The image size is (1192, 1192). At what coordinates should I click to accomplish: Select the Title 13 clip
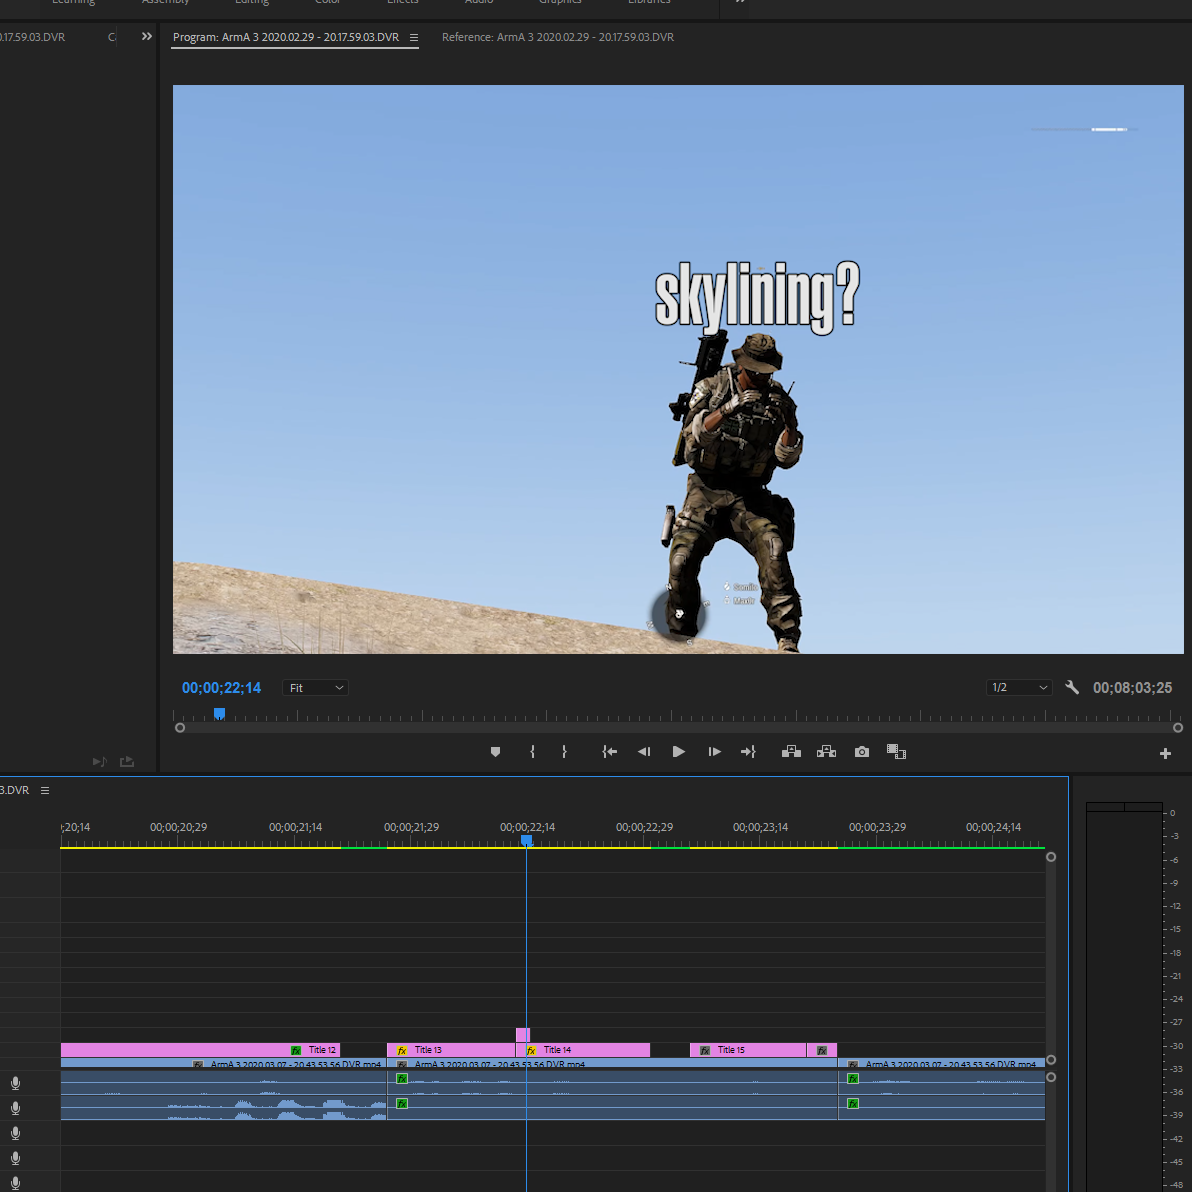450,1050
